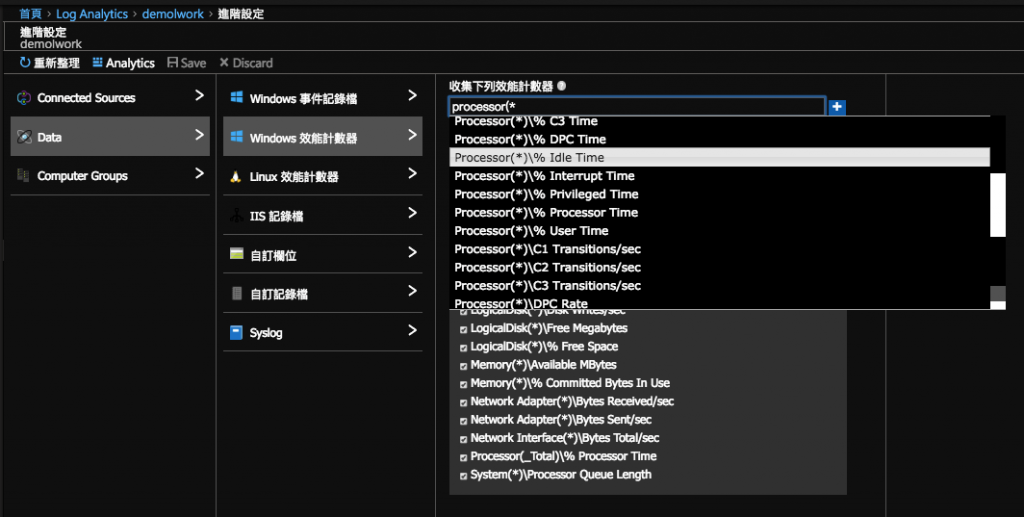Click the Save button
Screen dimensions: 1024x517
coord(186,63)
